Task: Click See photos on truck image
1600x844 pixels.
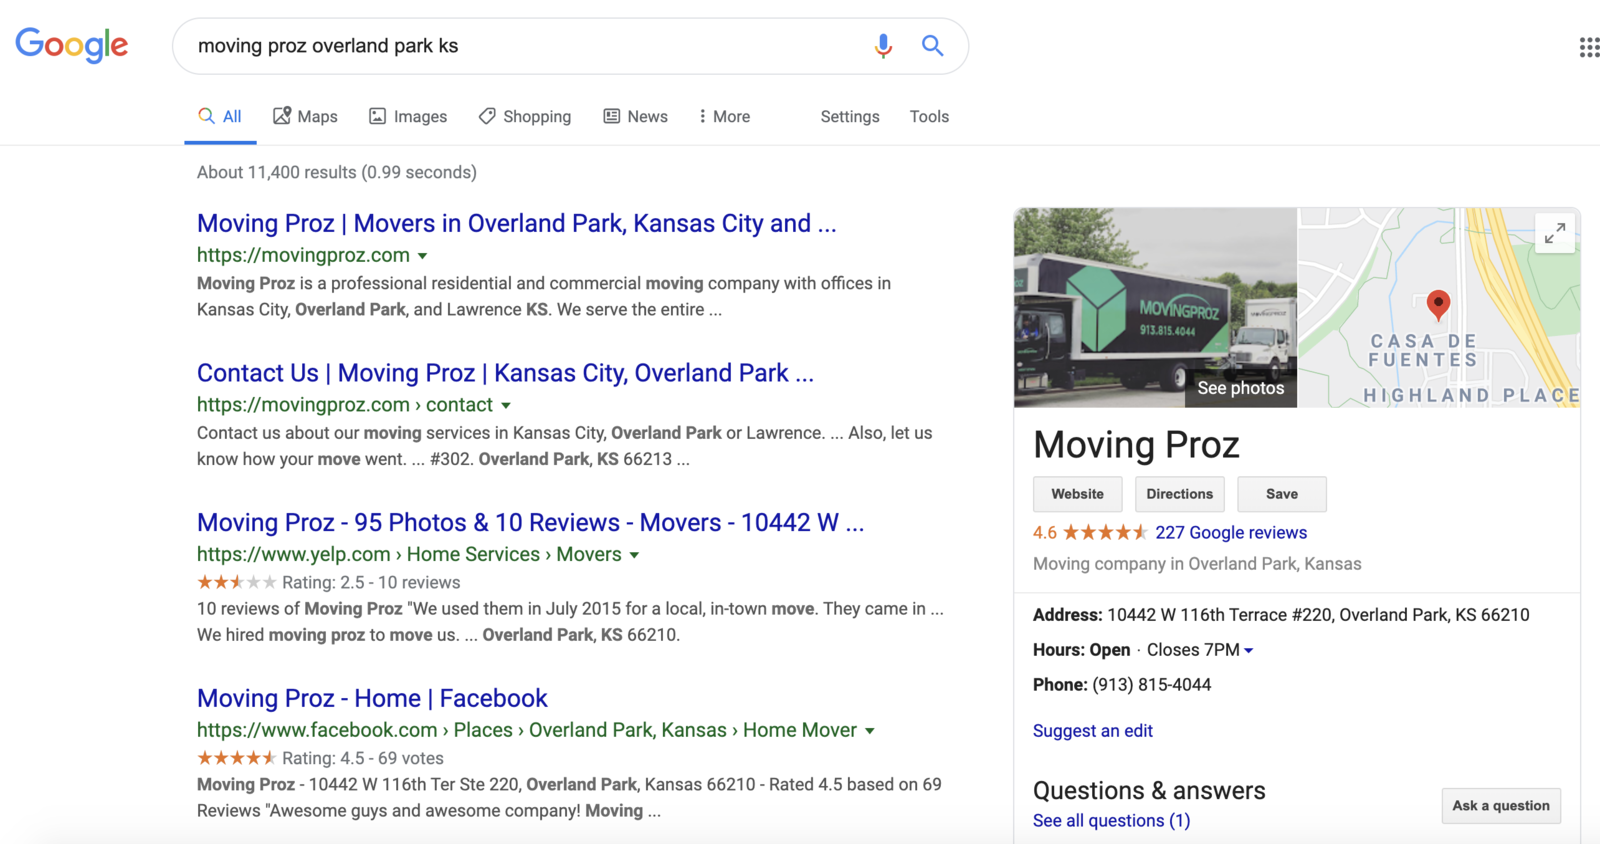Action: 1240,388
